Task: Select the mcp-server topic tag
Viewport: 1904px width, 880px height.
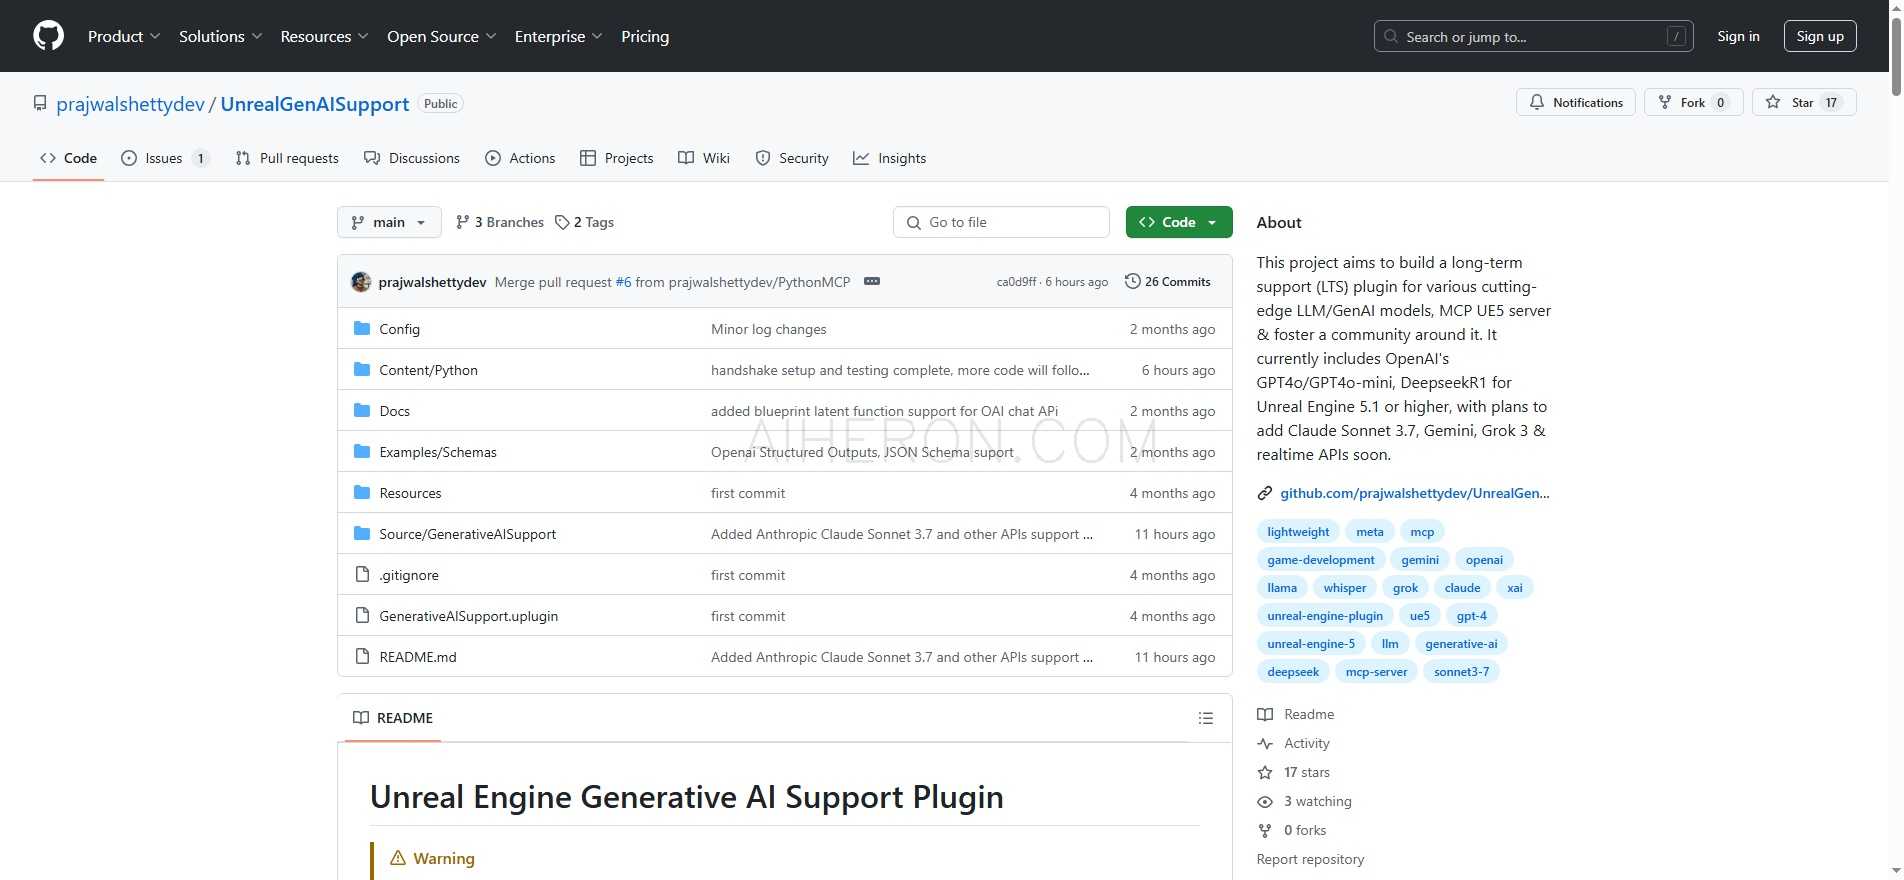Action: (x=1376, y=672)
